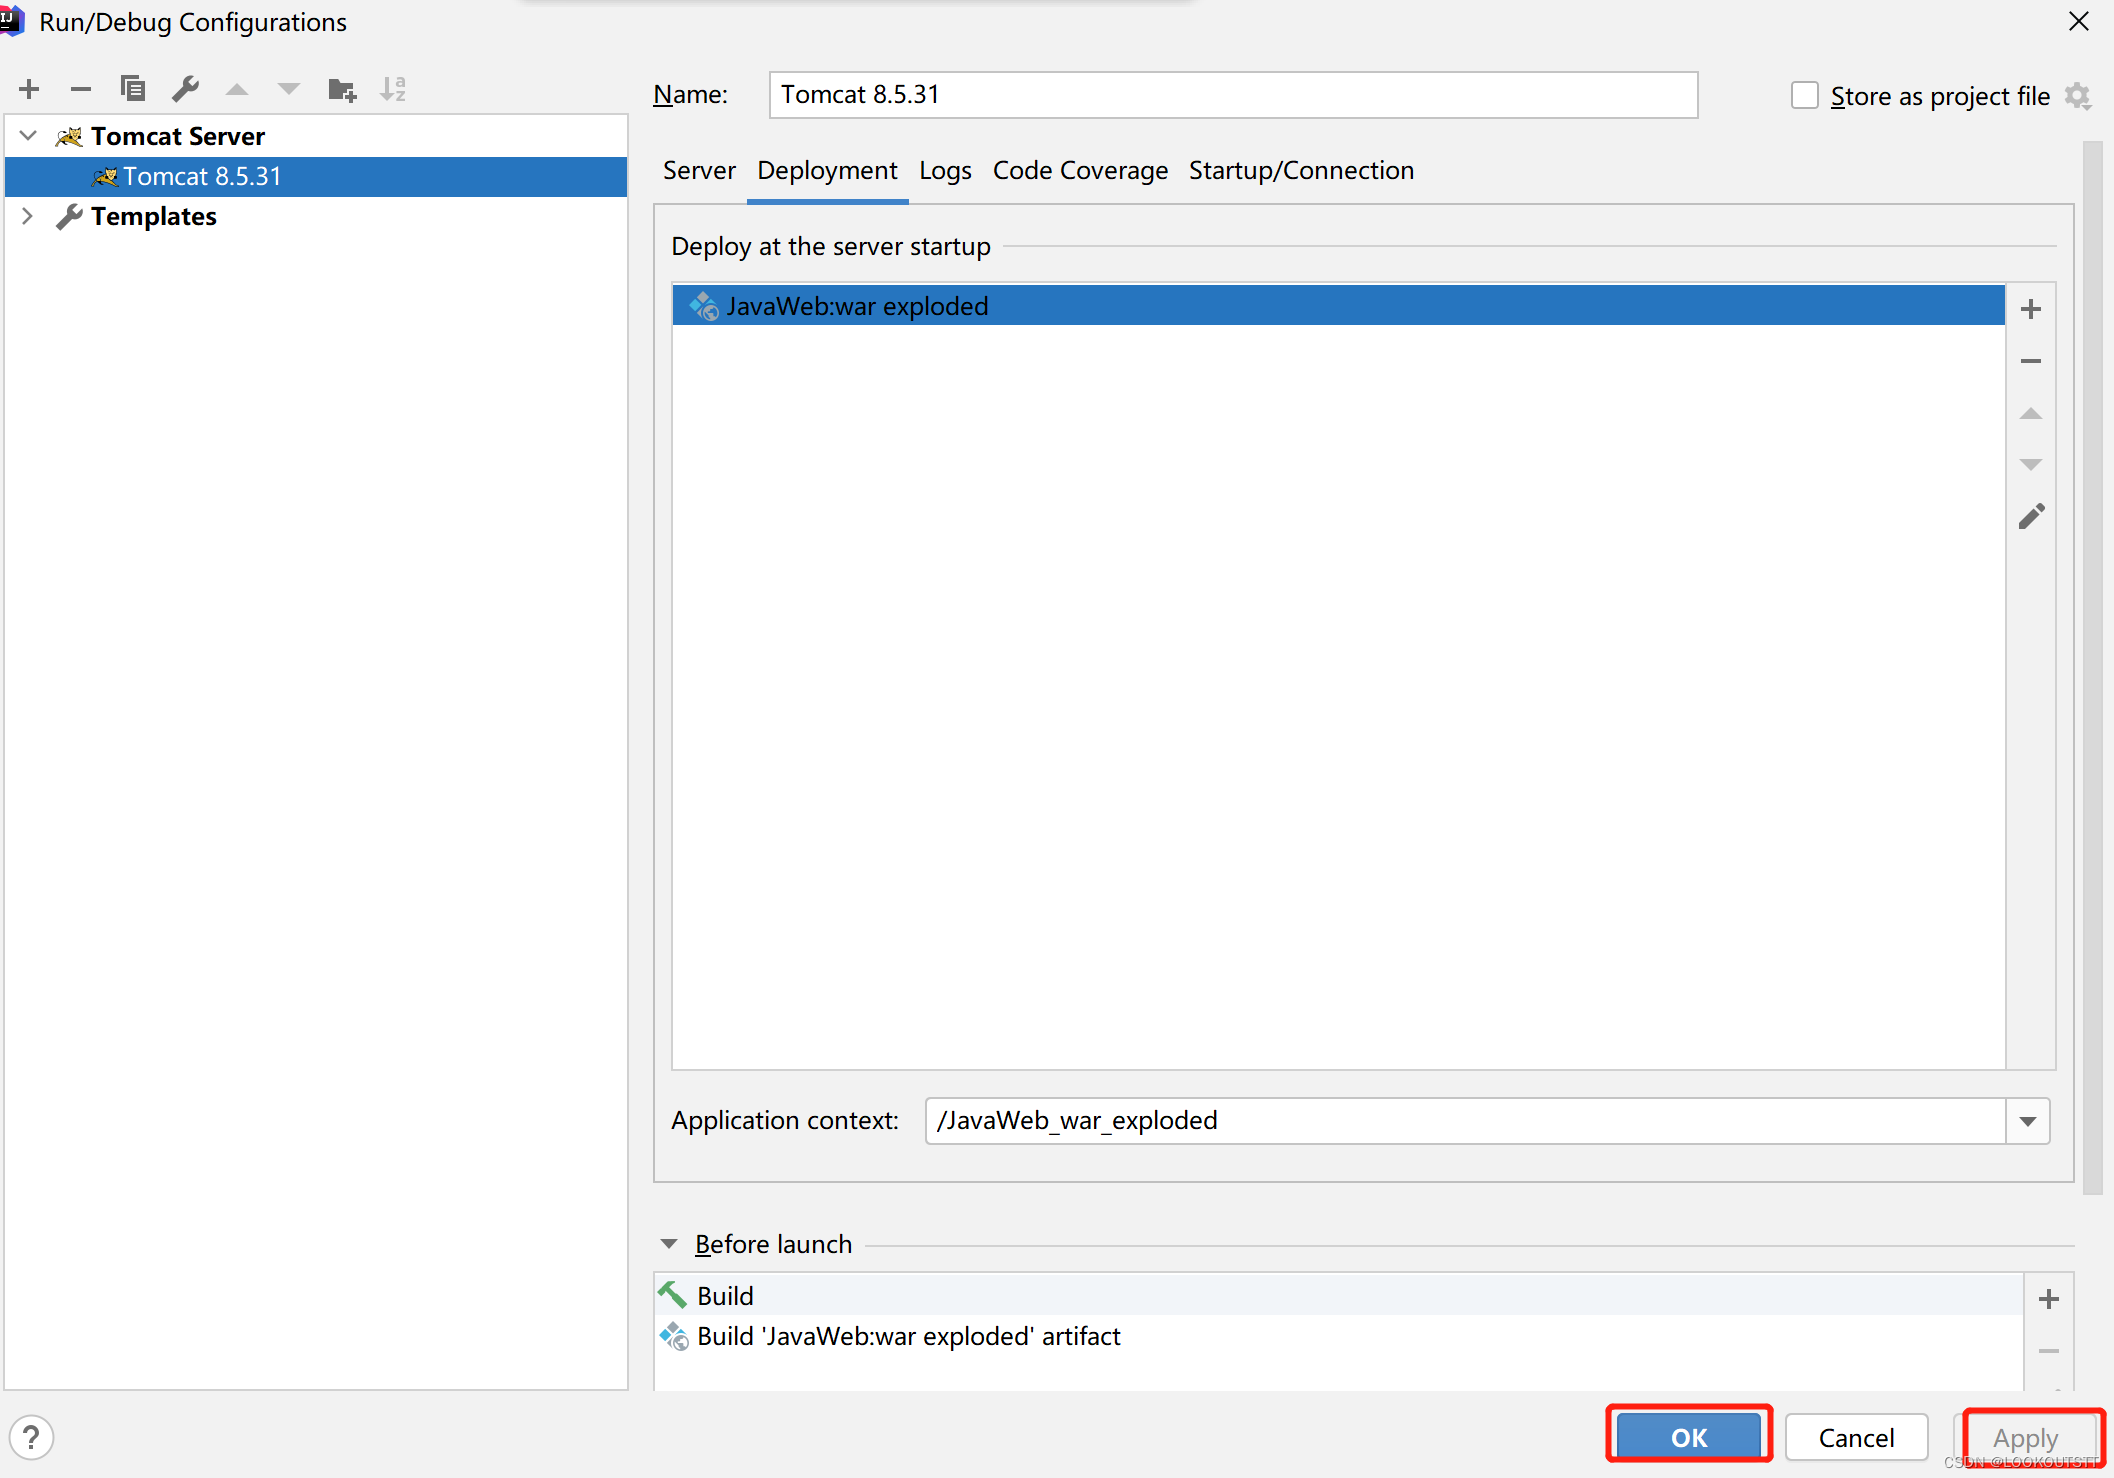2114x1478 pixels.
Task: Move configuration up in toolbar
Action: pyautogui.click(x=237, y=90)
